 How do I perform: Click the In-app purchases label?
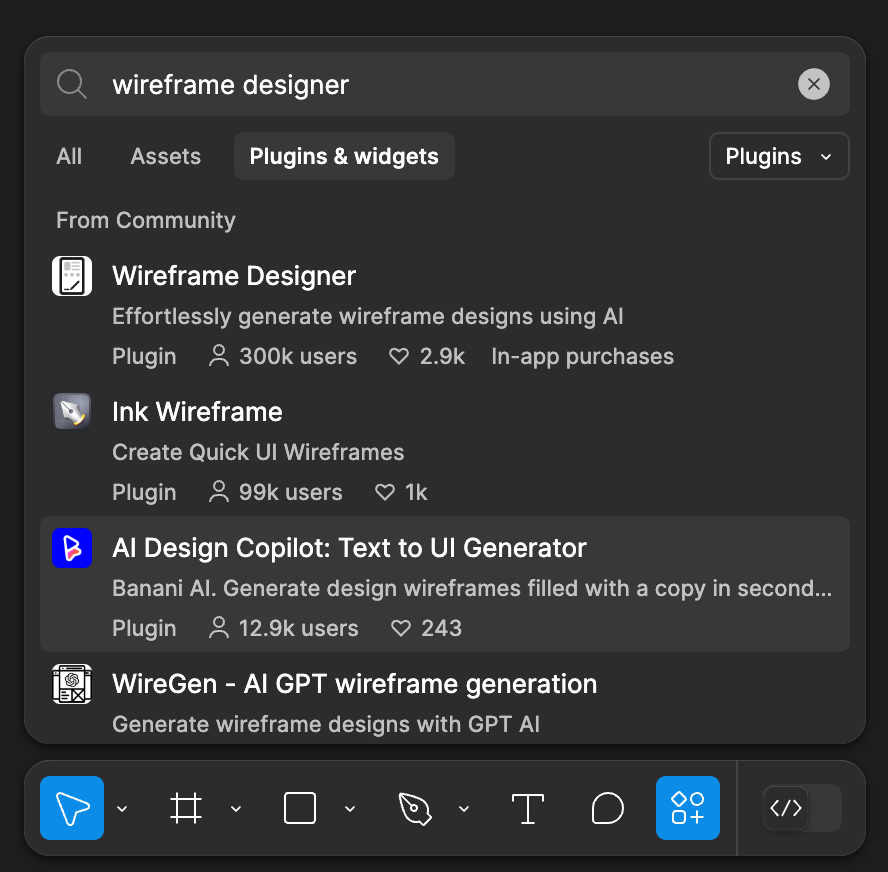(x=583, y=357)
